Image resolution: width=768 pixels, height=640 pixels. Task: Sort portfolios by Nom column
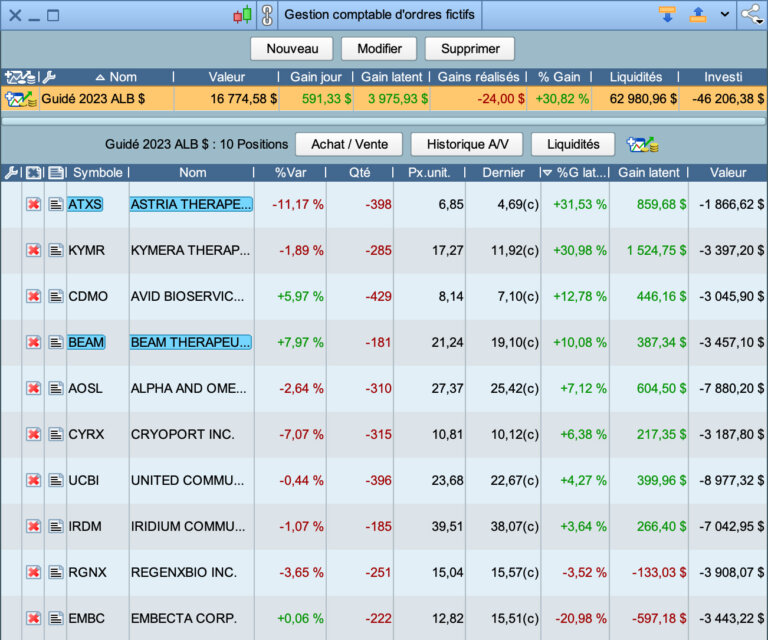click(x=117, y=77)
